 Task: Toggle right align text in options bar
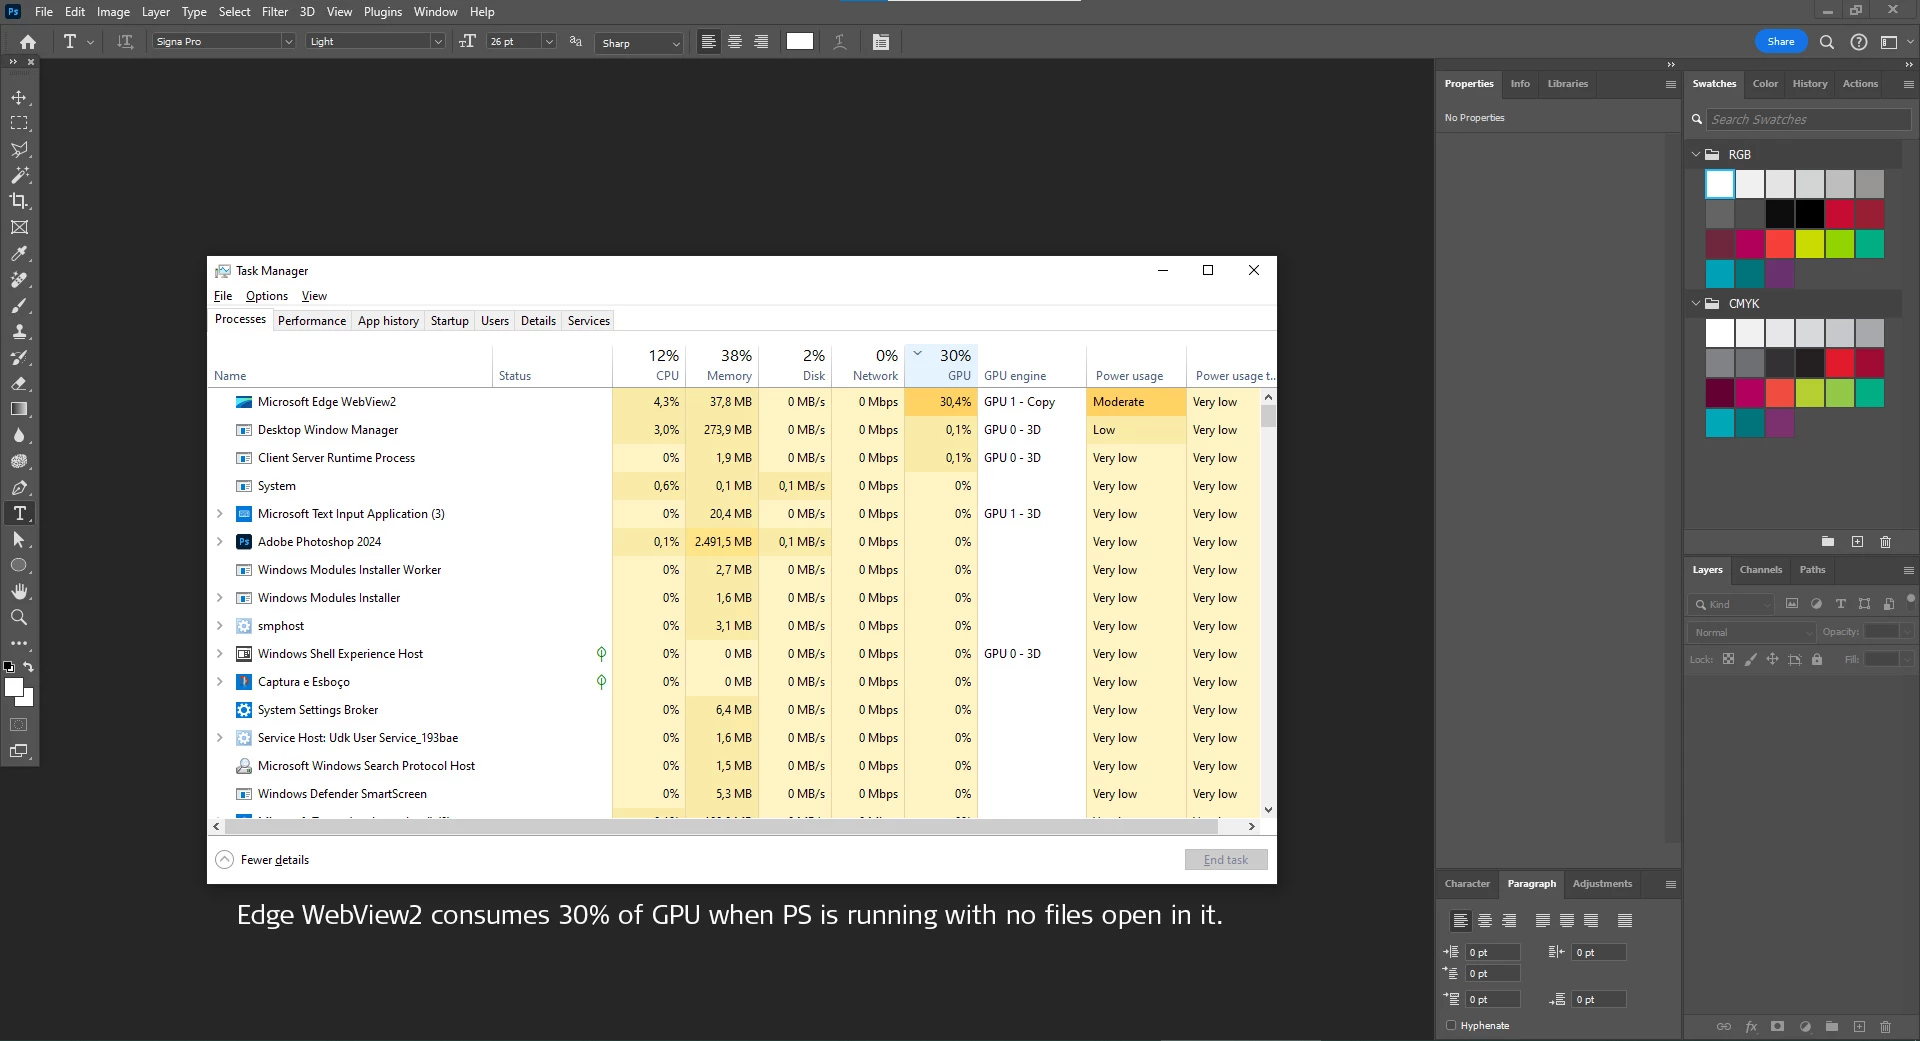click(x=761, y=42)
